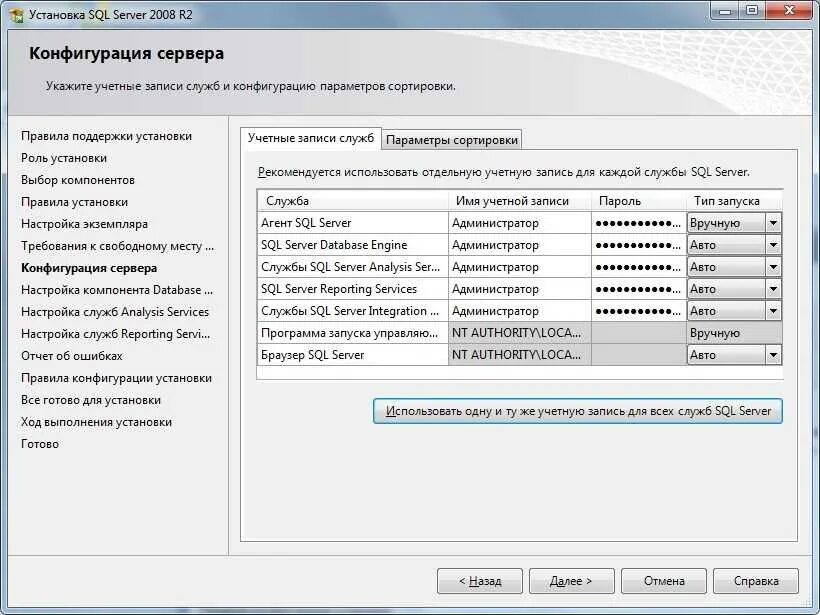This screenshot has width=820, height=615.
Task: Click password field for Агент SQL Server
Action: click(639, 223)
